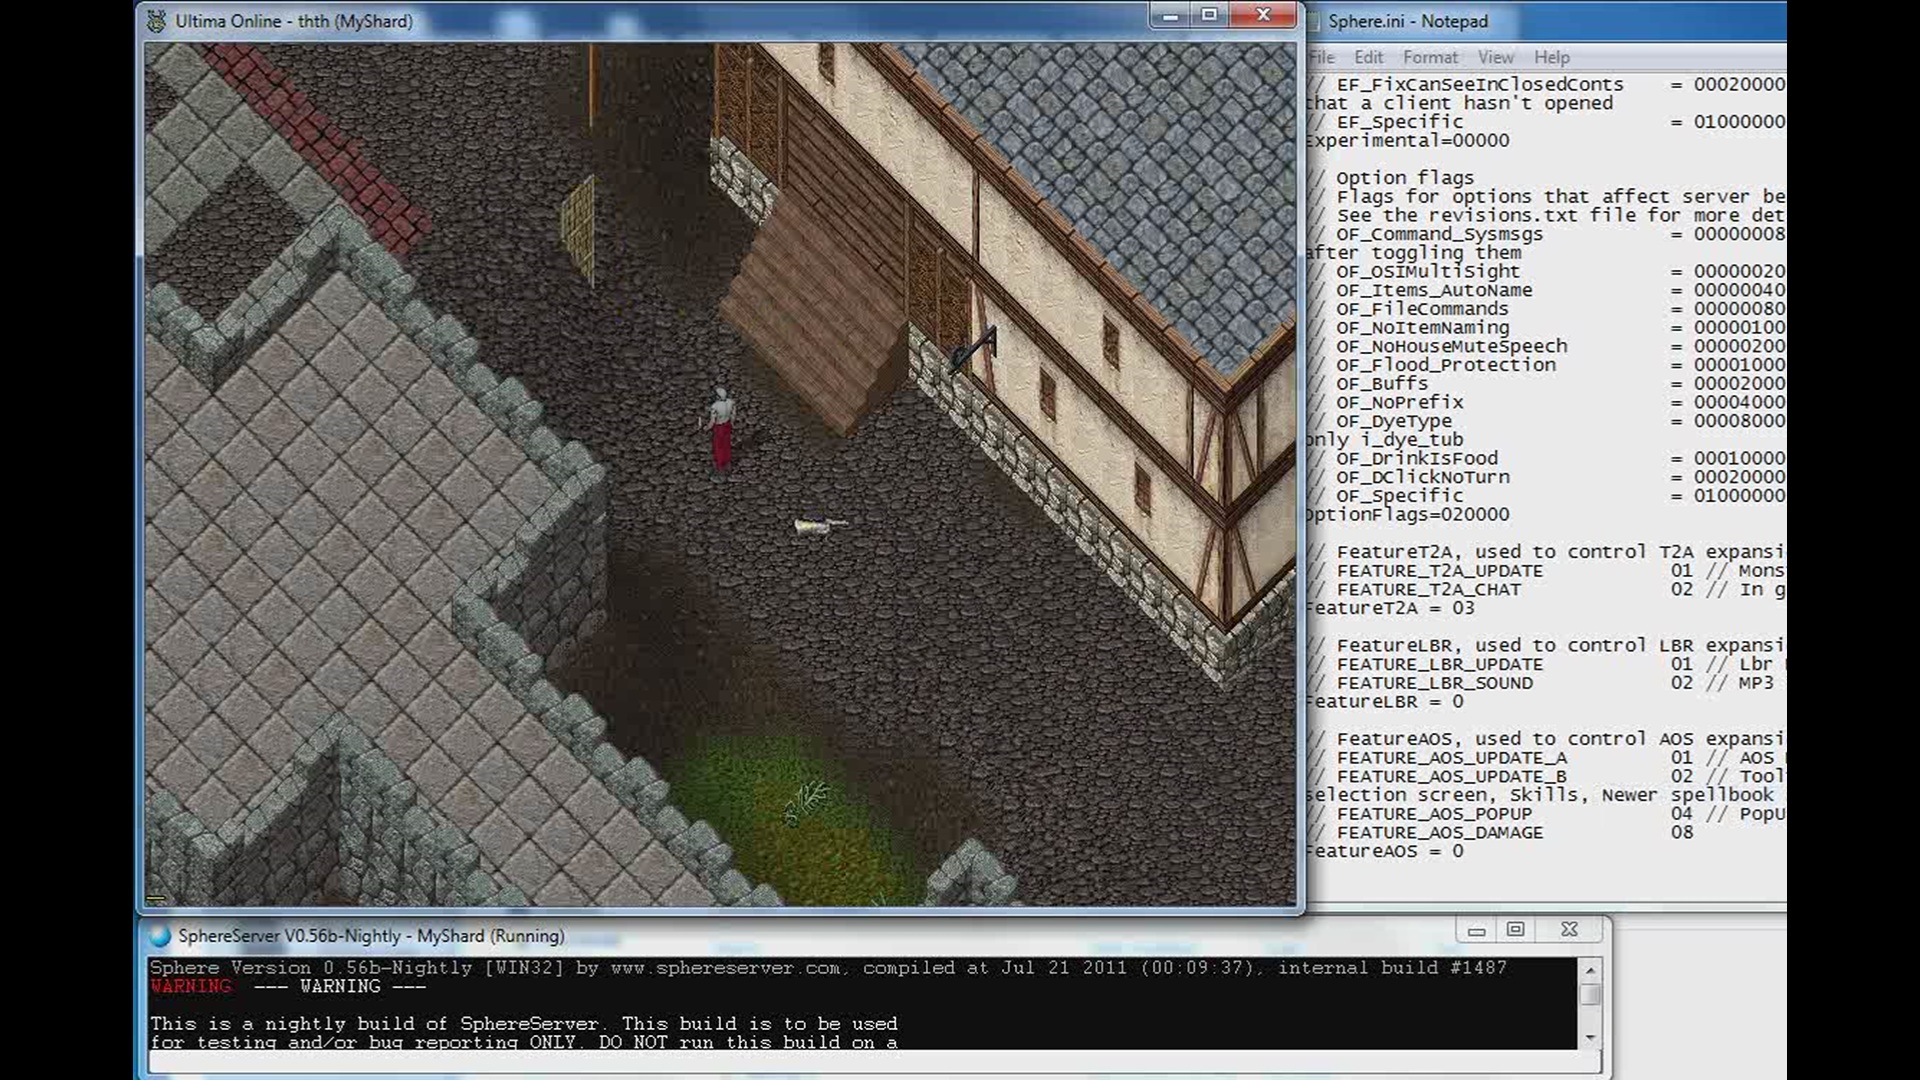The height and width of the screenshot is (1080, 1920).
Task: Maximize the Ultima Online game window
Action: [1209, 15]
